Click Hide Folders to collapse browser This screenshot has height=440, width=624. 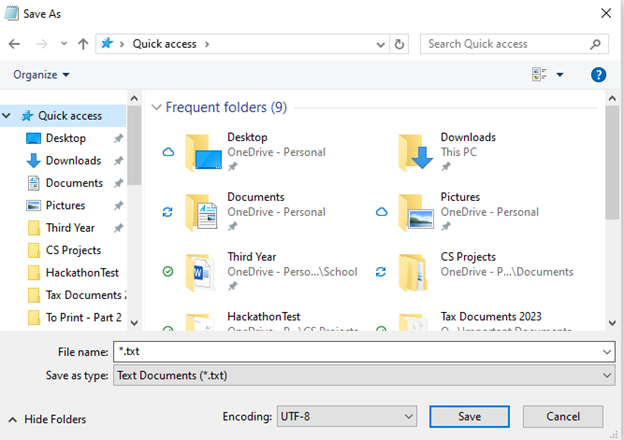pos(47,419)
